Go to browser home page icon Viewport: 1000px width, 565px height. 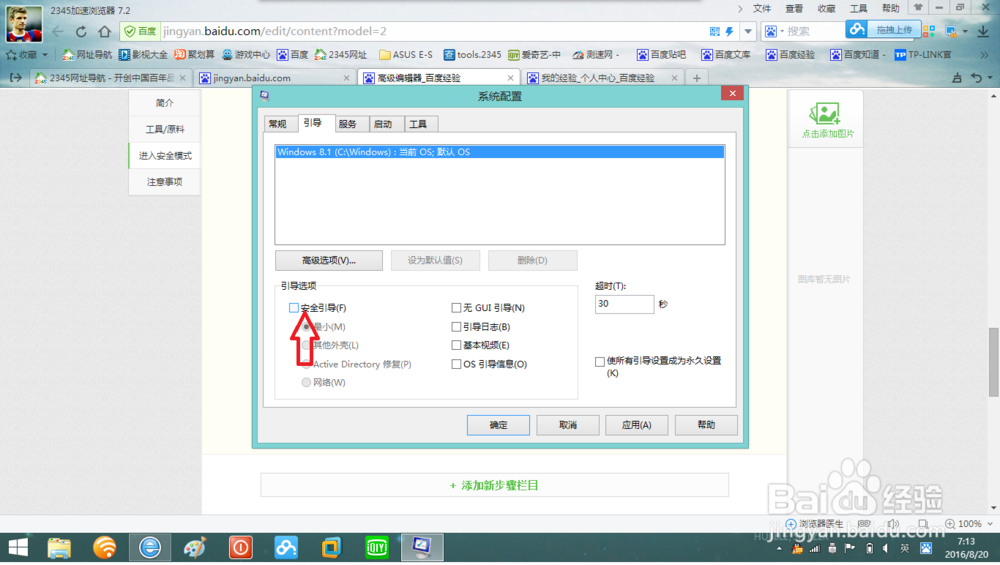(x=105, y=31)
